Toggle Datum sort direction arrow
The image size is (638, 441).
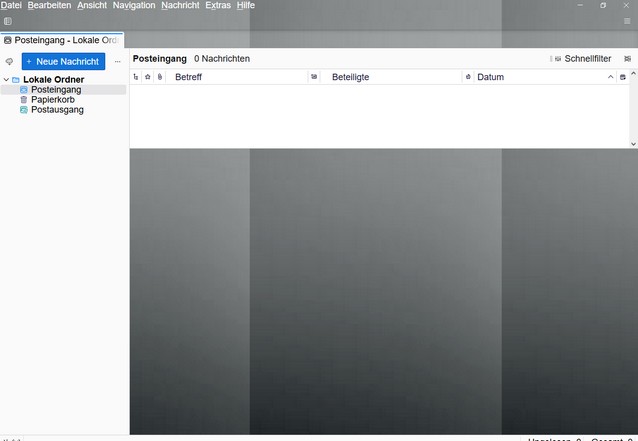coord(610,77)
